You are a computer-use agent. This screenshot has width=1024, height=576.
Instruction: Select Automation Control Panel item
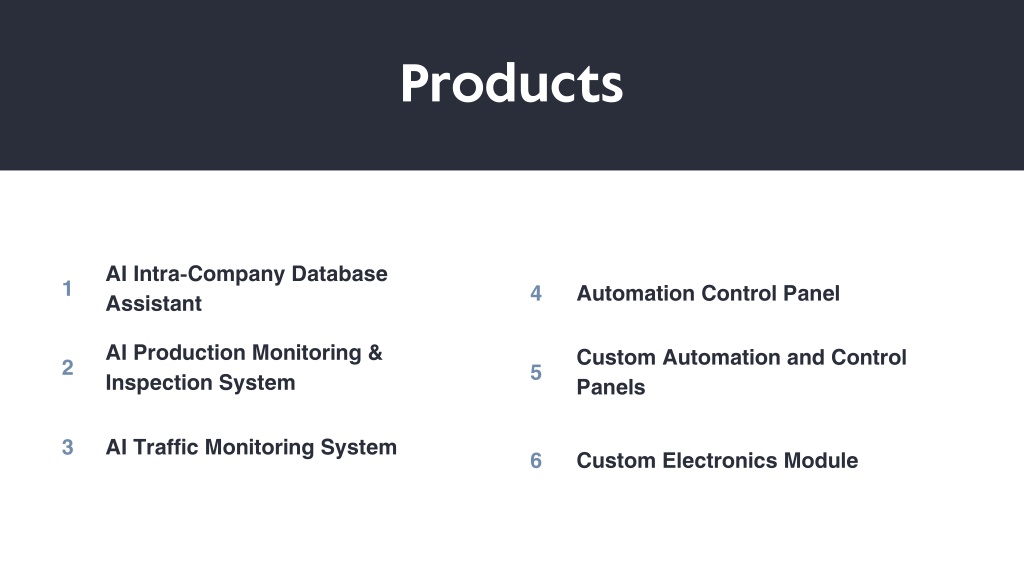[x=708, y=293]
